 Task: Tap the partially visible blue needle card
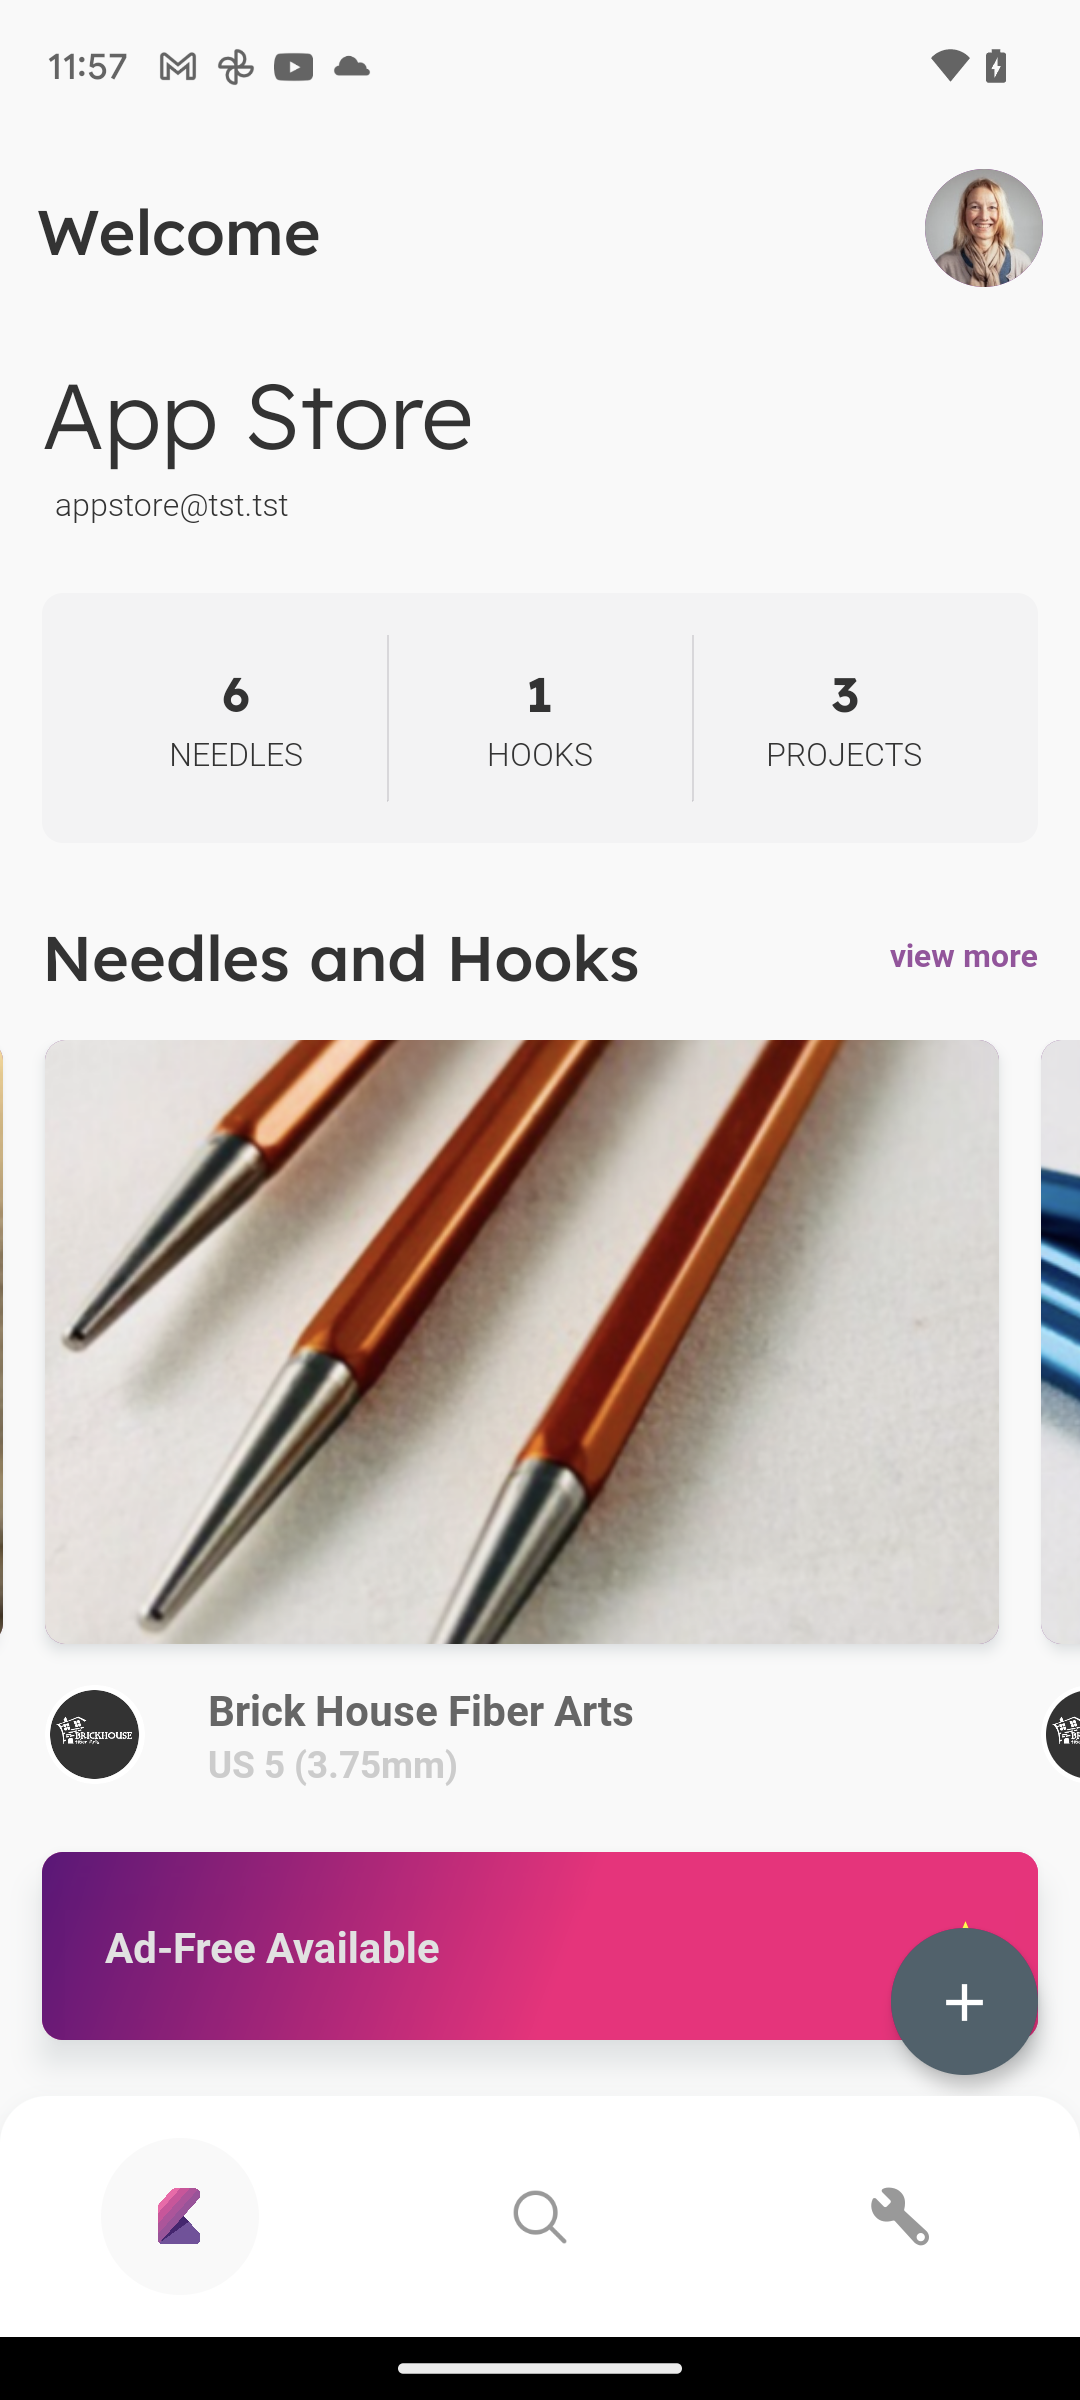(x=1061, y=1341)
